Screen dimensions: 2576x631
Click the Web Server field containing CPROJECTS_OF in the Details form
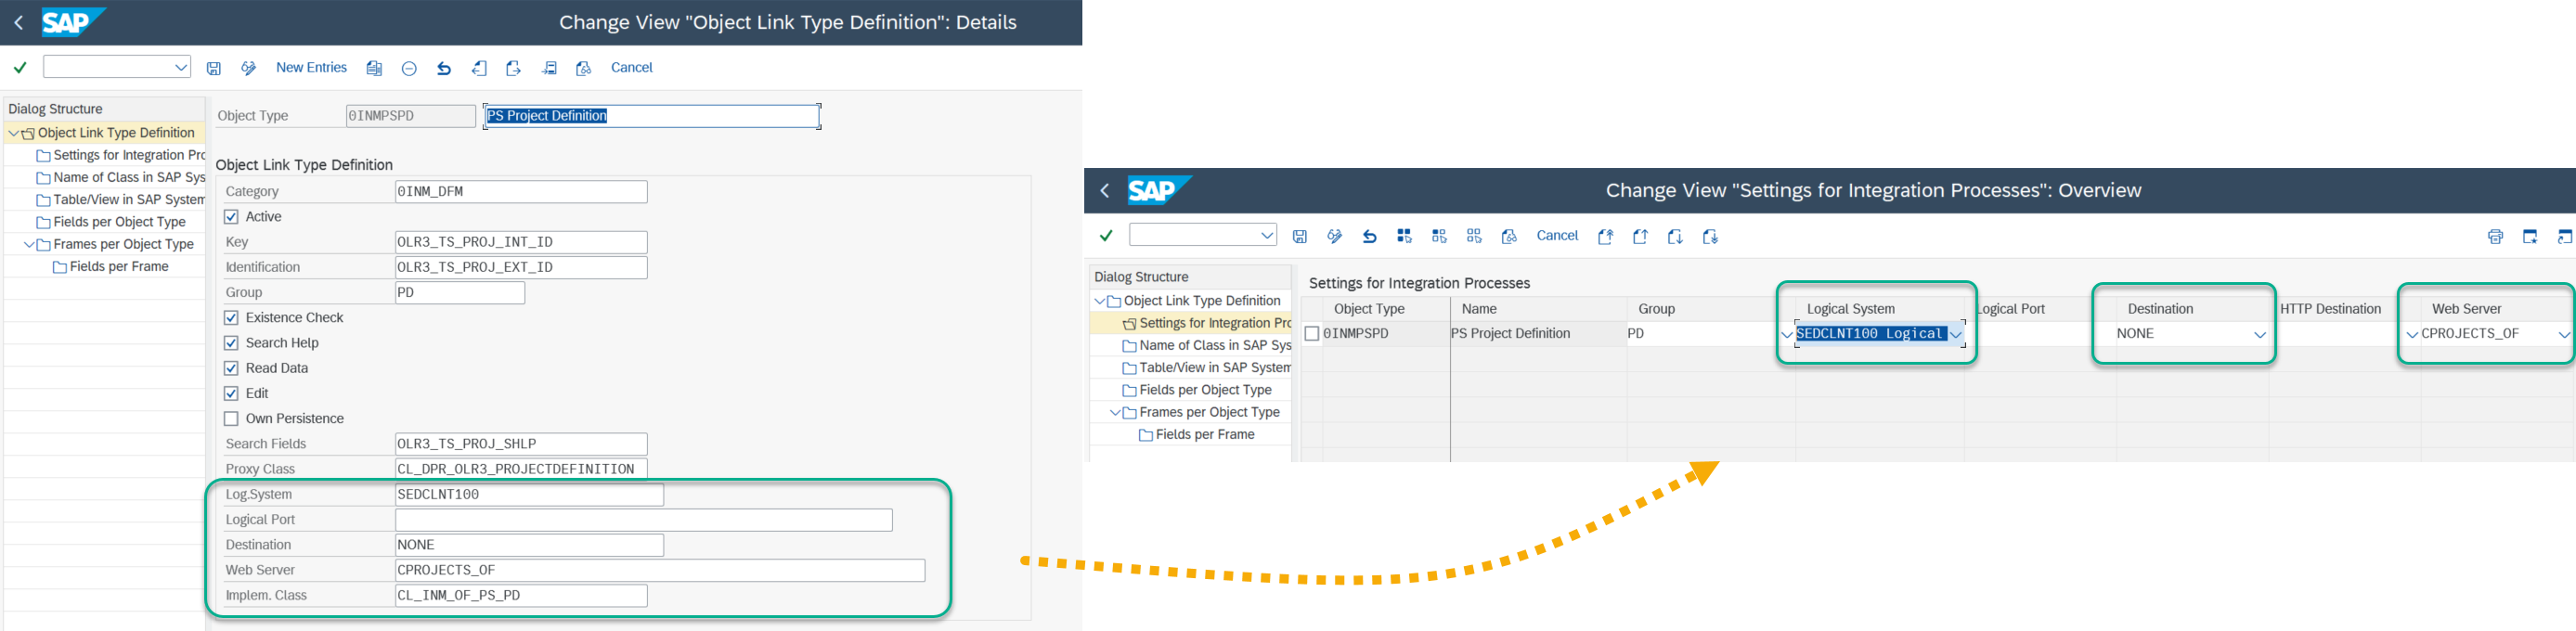pos(659,570)
